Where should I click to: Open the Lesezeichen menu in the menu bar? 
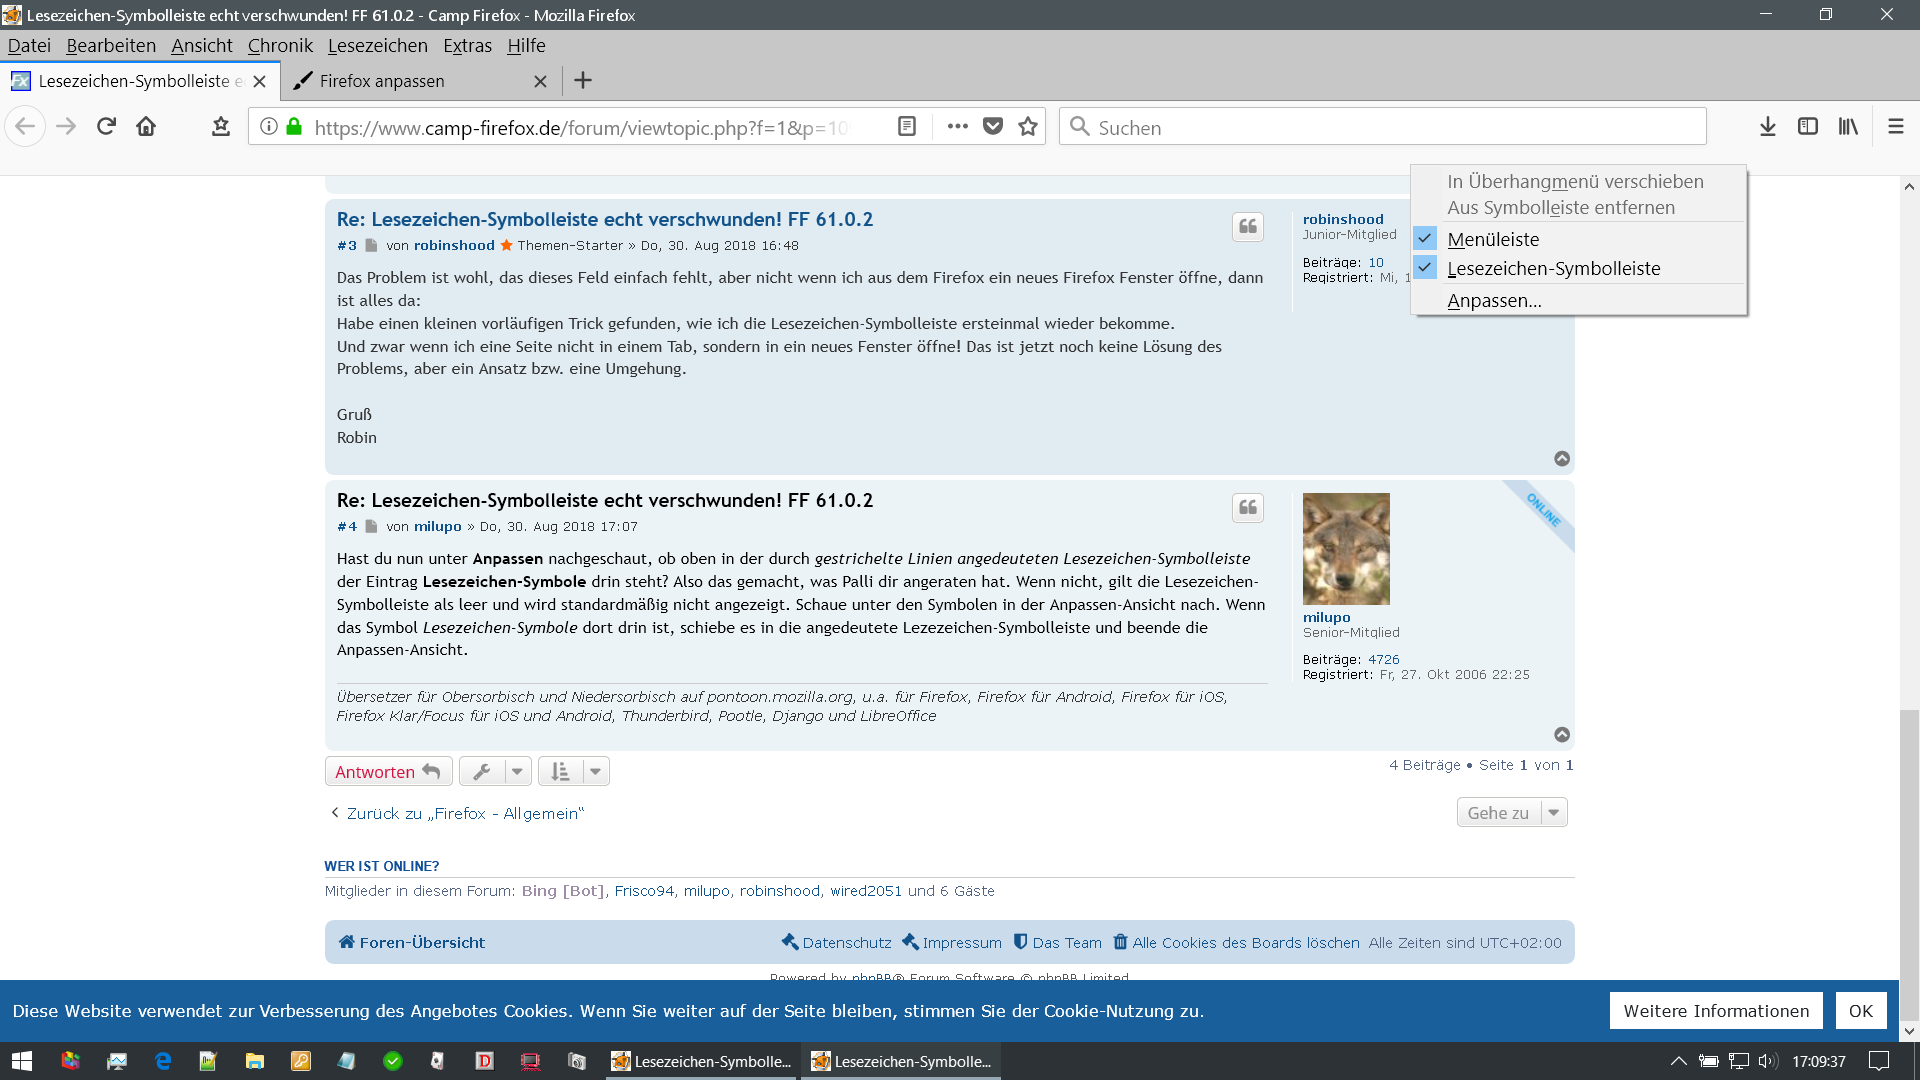[377, 46]
